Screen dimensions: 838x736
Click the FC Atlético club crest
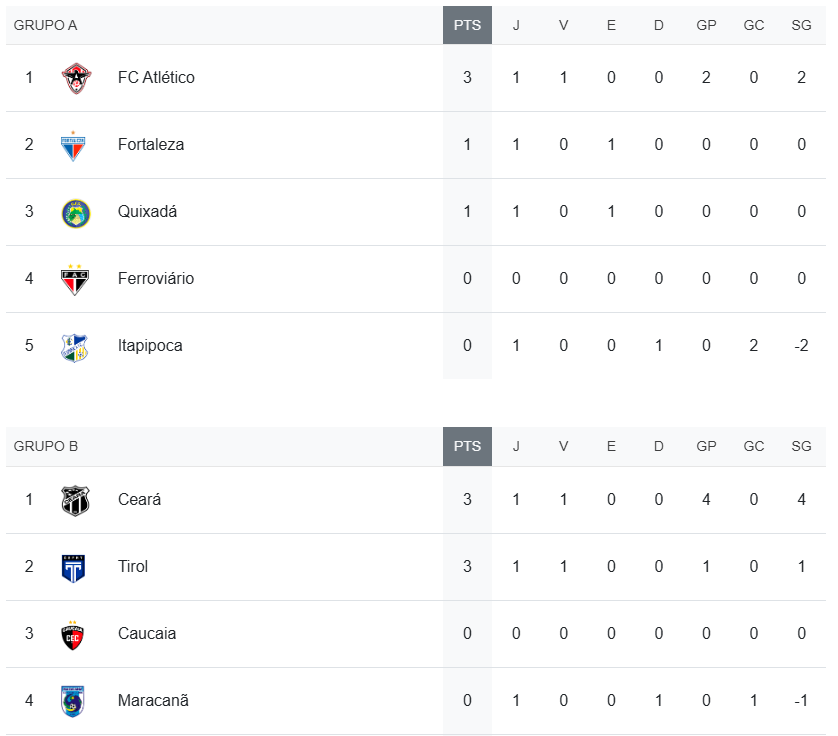75,78
